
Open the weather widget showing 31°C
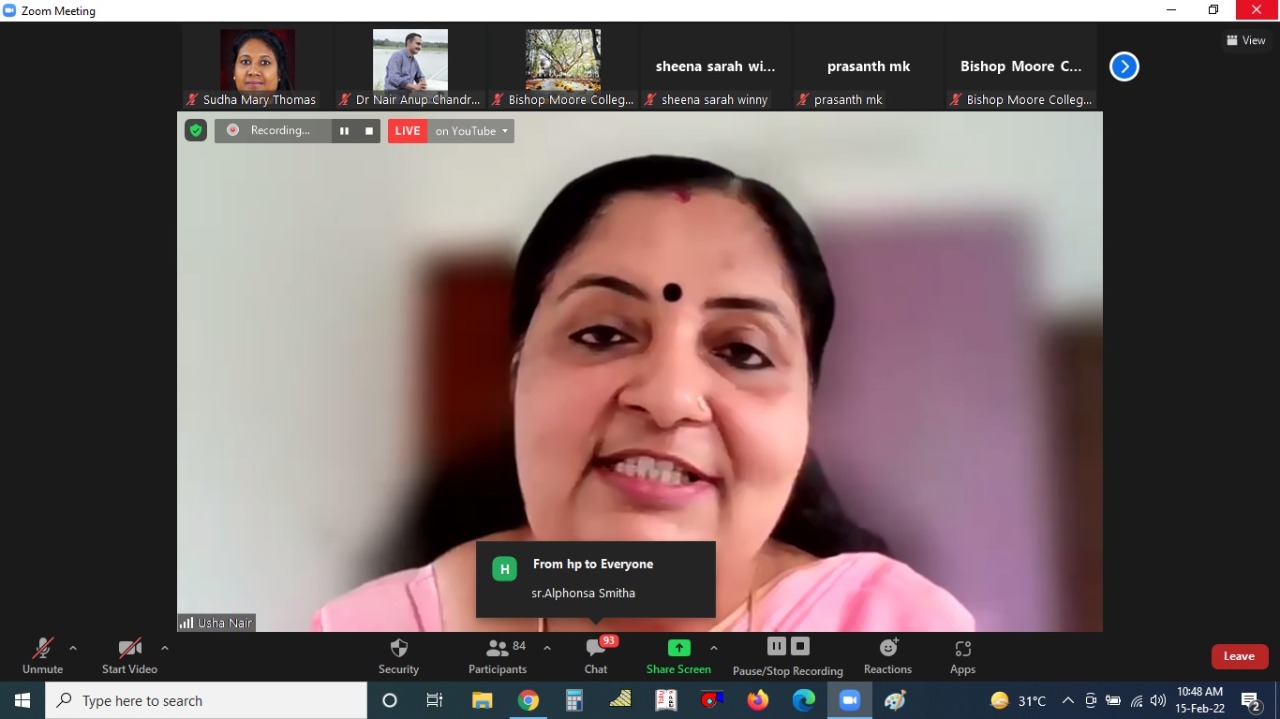1018,700
